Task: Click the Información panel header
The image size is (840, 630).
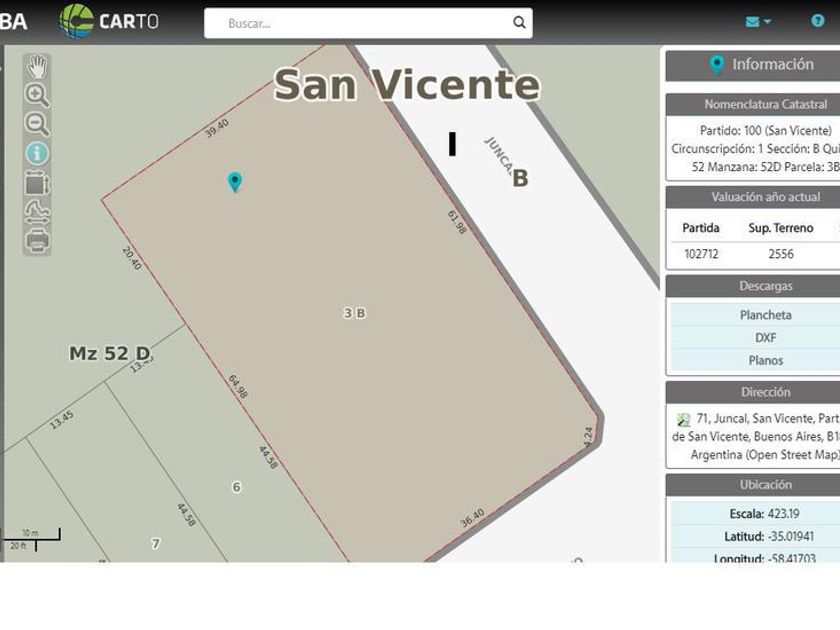Action: pyautogui.click(x=753, y=65)
